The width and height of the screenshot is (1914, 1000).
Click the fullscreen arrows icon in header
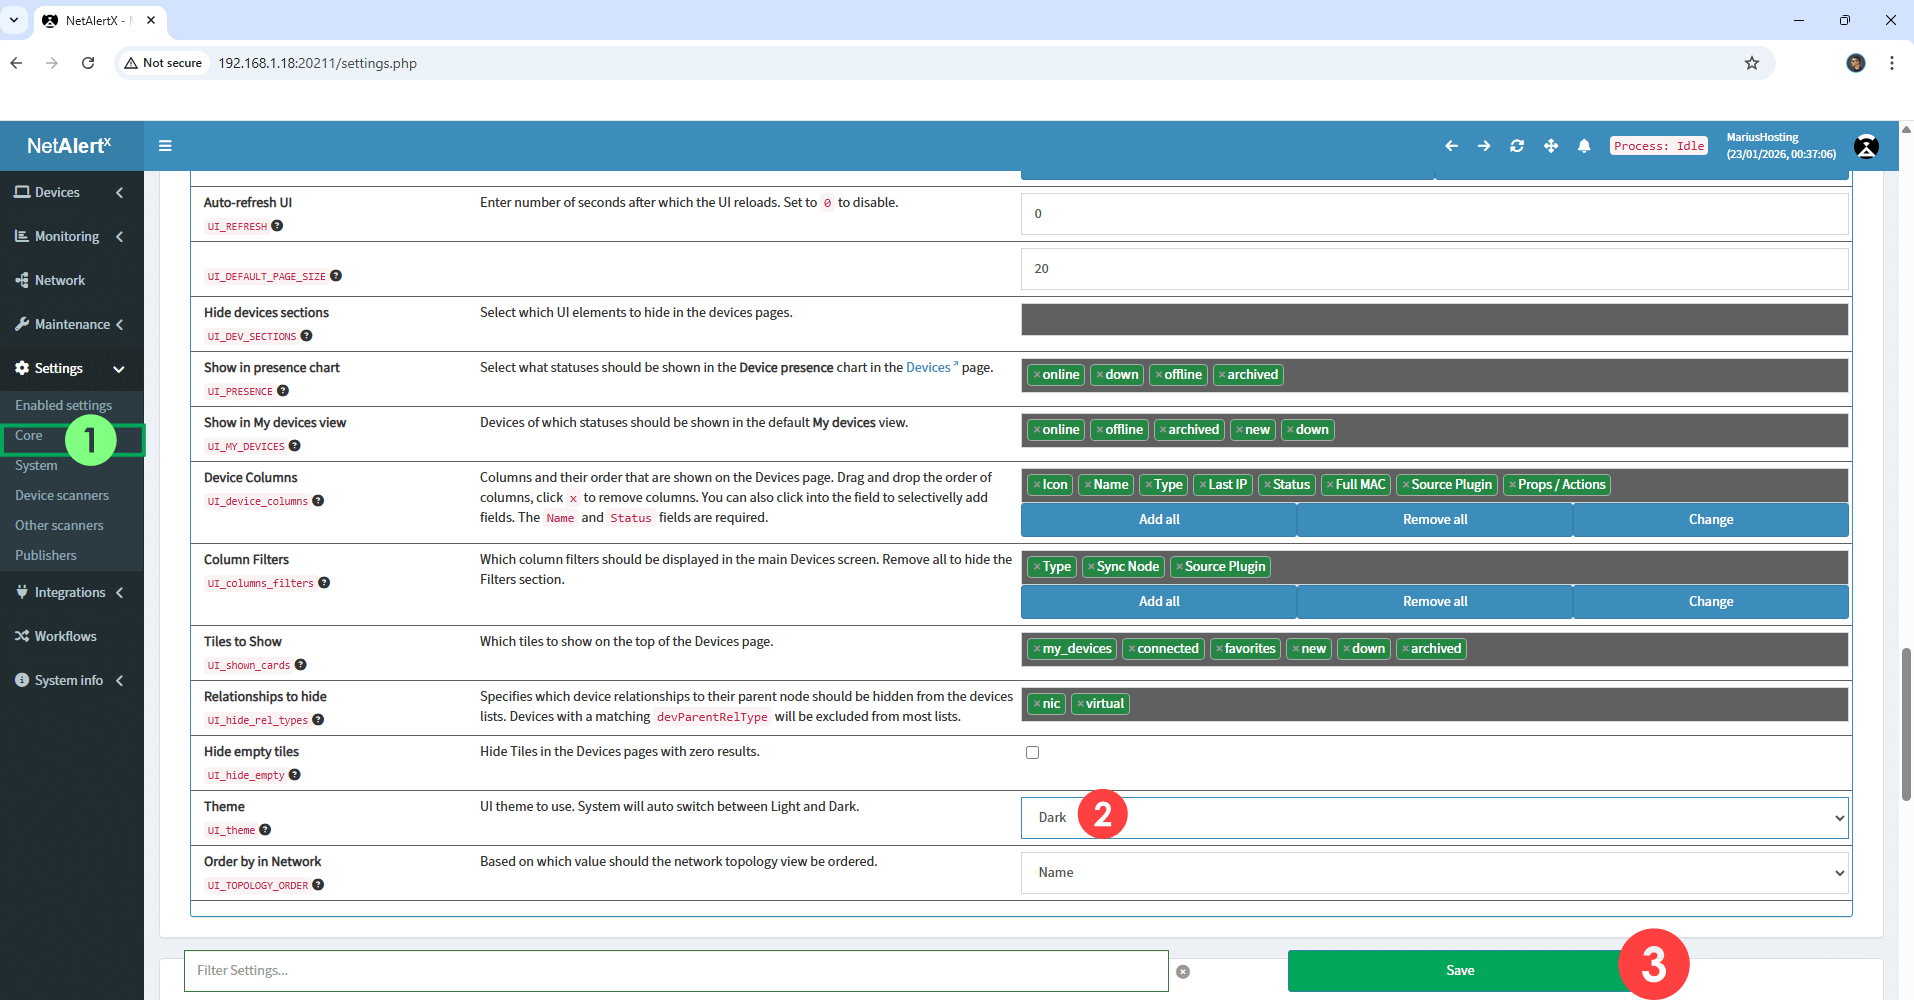point(1551,146)
